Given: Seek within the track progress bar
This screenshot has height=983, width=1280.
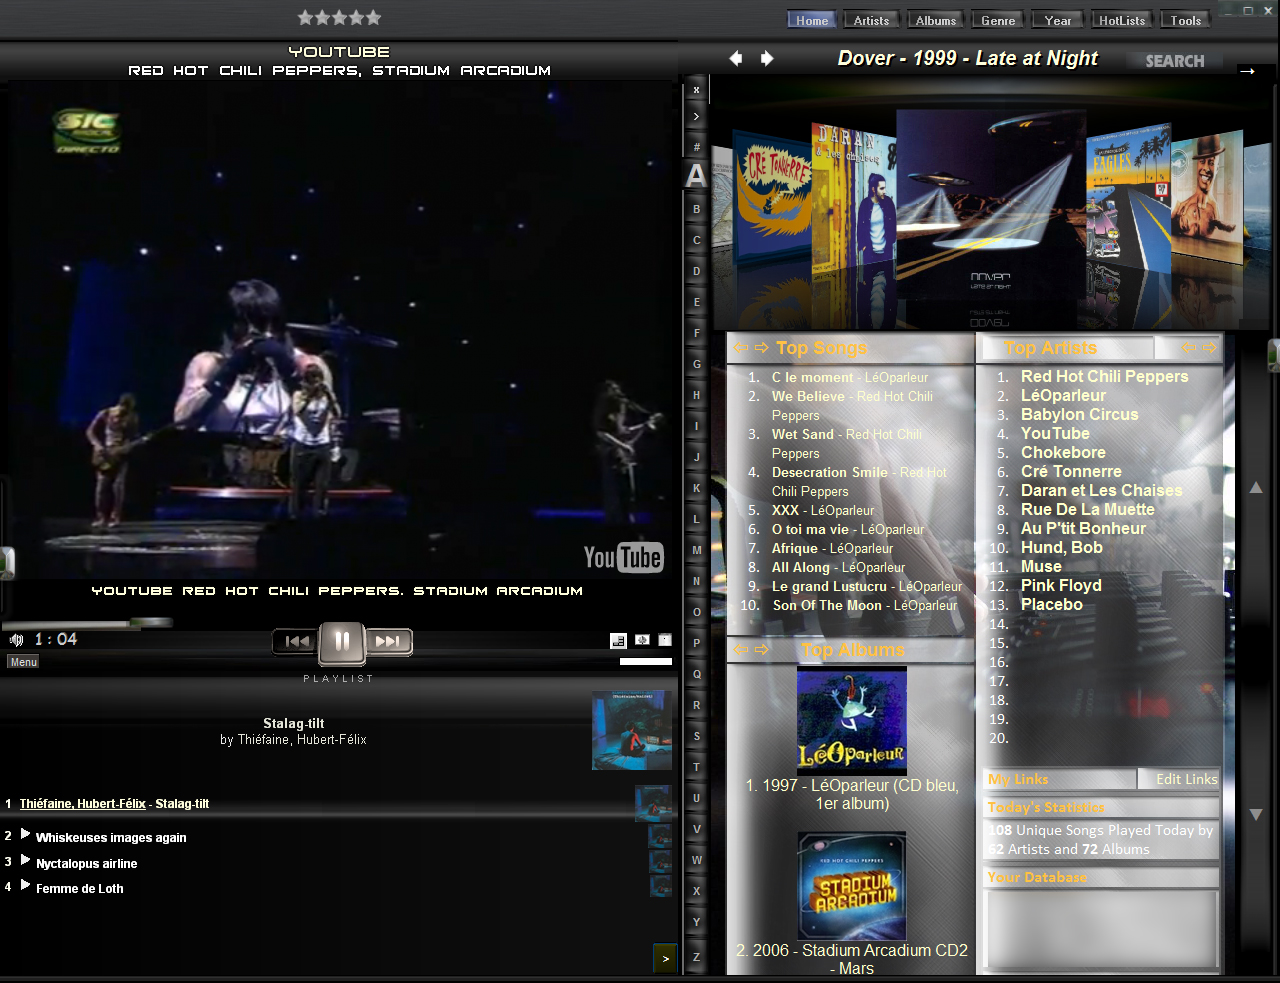Looking at the screenshot, I should pyautogui.click(x=87, y=624).
